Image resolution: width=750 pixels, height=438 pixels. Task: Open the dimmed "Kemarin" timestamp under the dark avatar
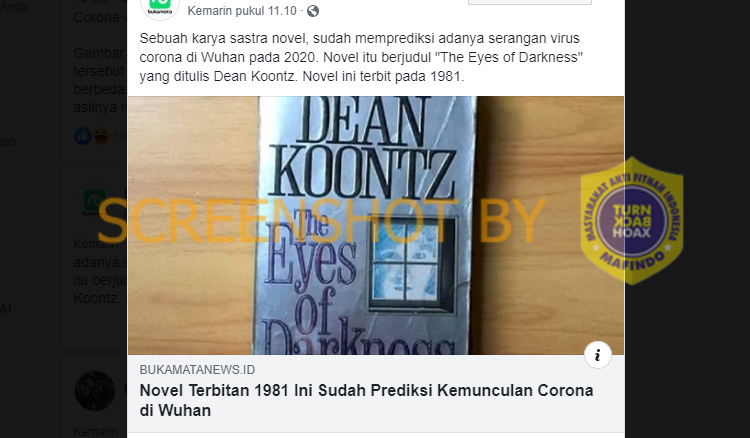96,431
